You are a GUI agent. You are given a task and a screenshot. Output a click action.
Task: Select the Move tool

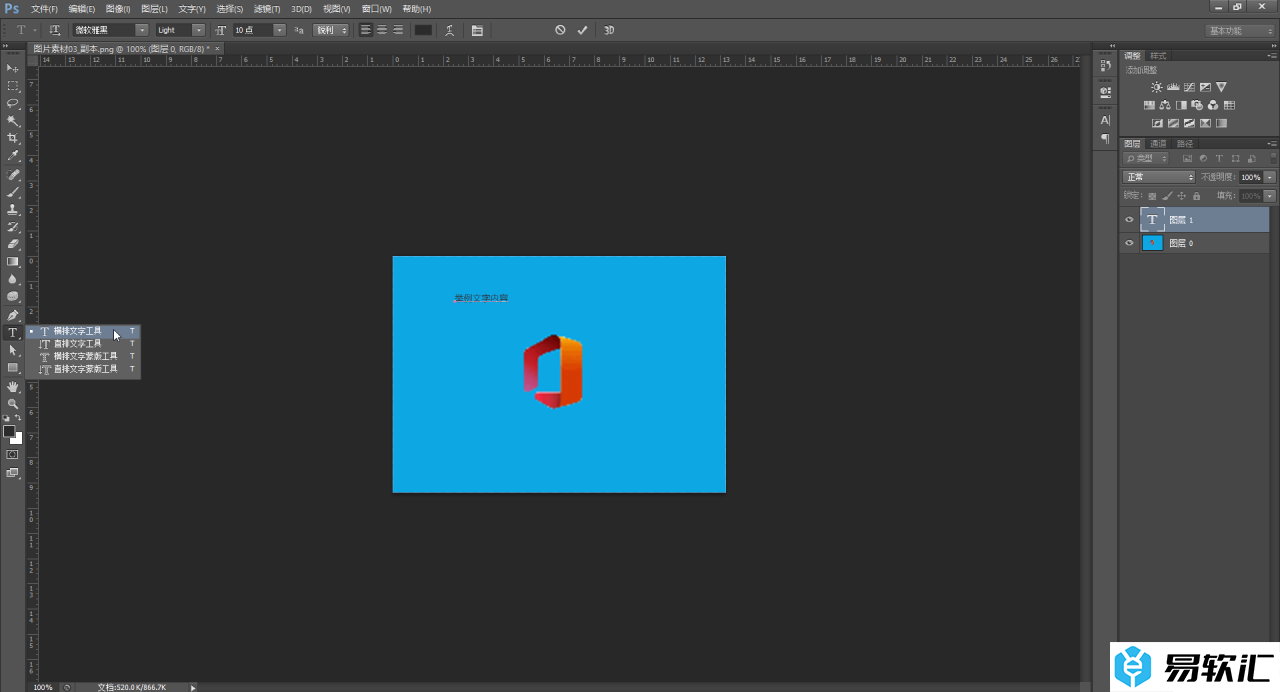tap(13, 68)
